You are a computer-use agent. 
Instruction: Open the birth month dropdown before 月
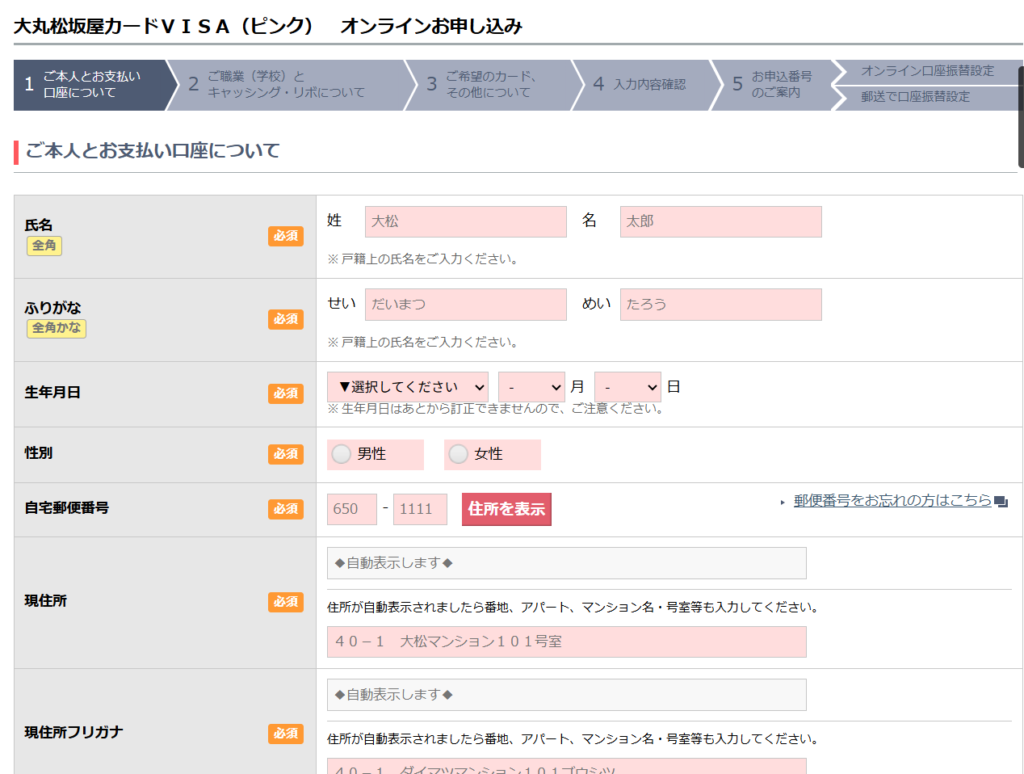pos(532,387)
